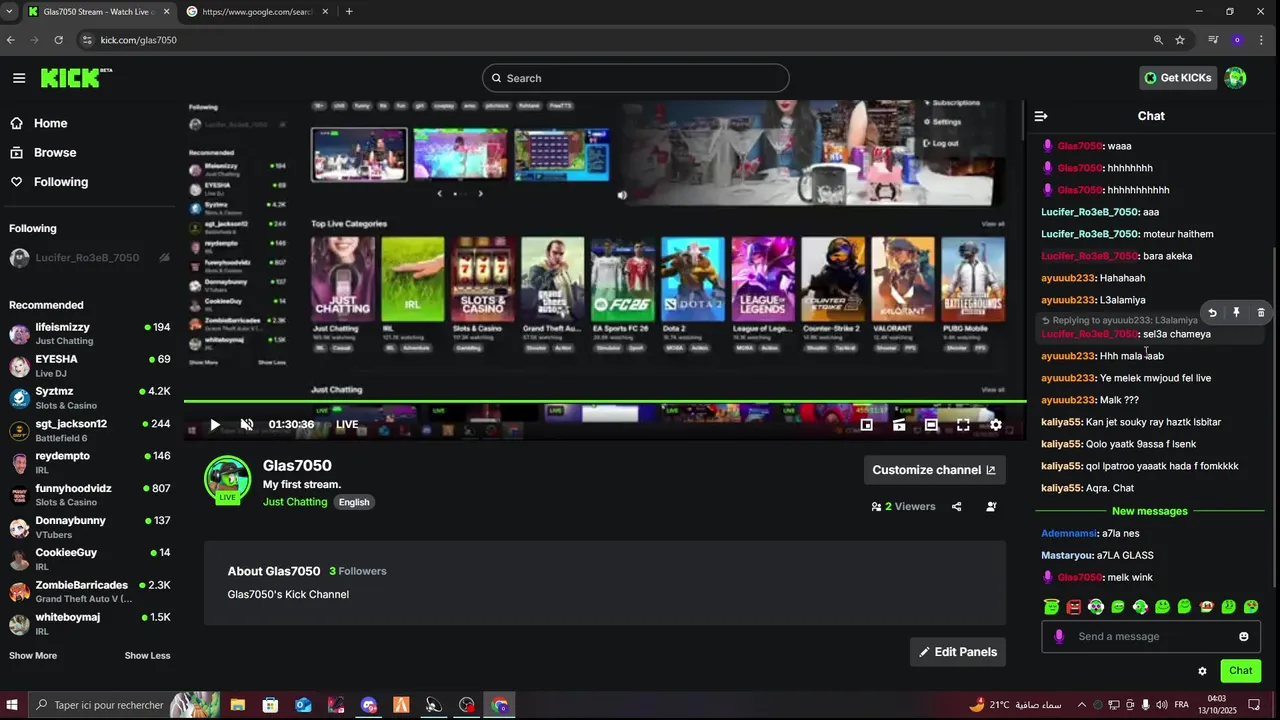The width and height of the screenshot is (1280, 720).
Task: Collapse recommended list with Show Less
Action: [147, 656]
